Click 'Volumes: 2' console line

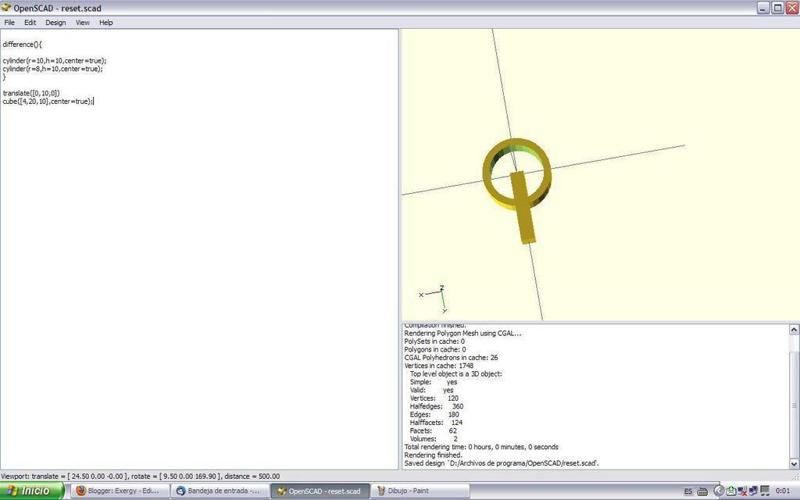[434, 439]
